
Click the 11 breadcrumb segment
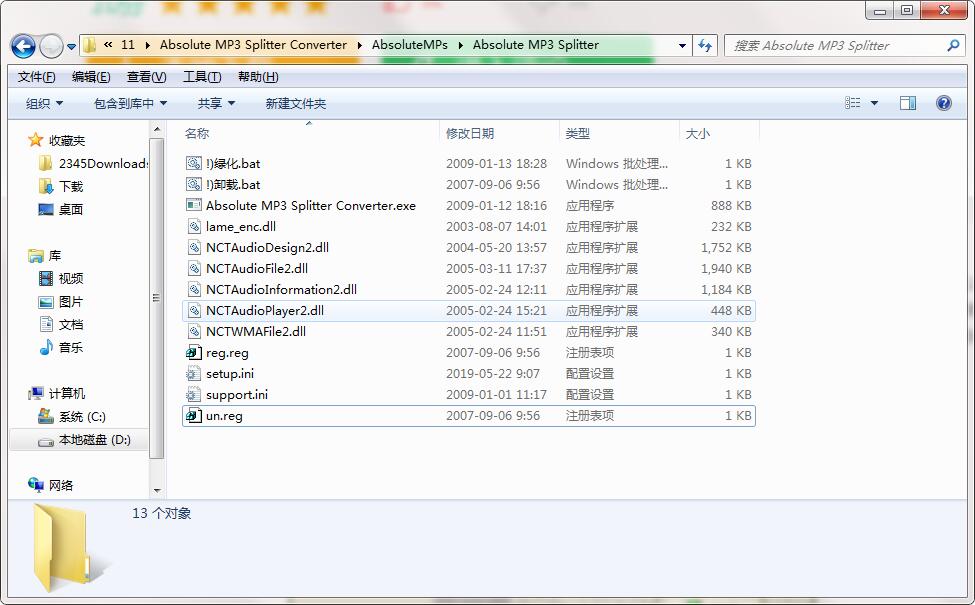[x=127, y=45]
